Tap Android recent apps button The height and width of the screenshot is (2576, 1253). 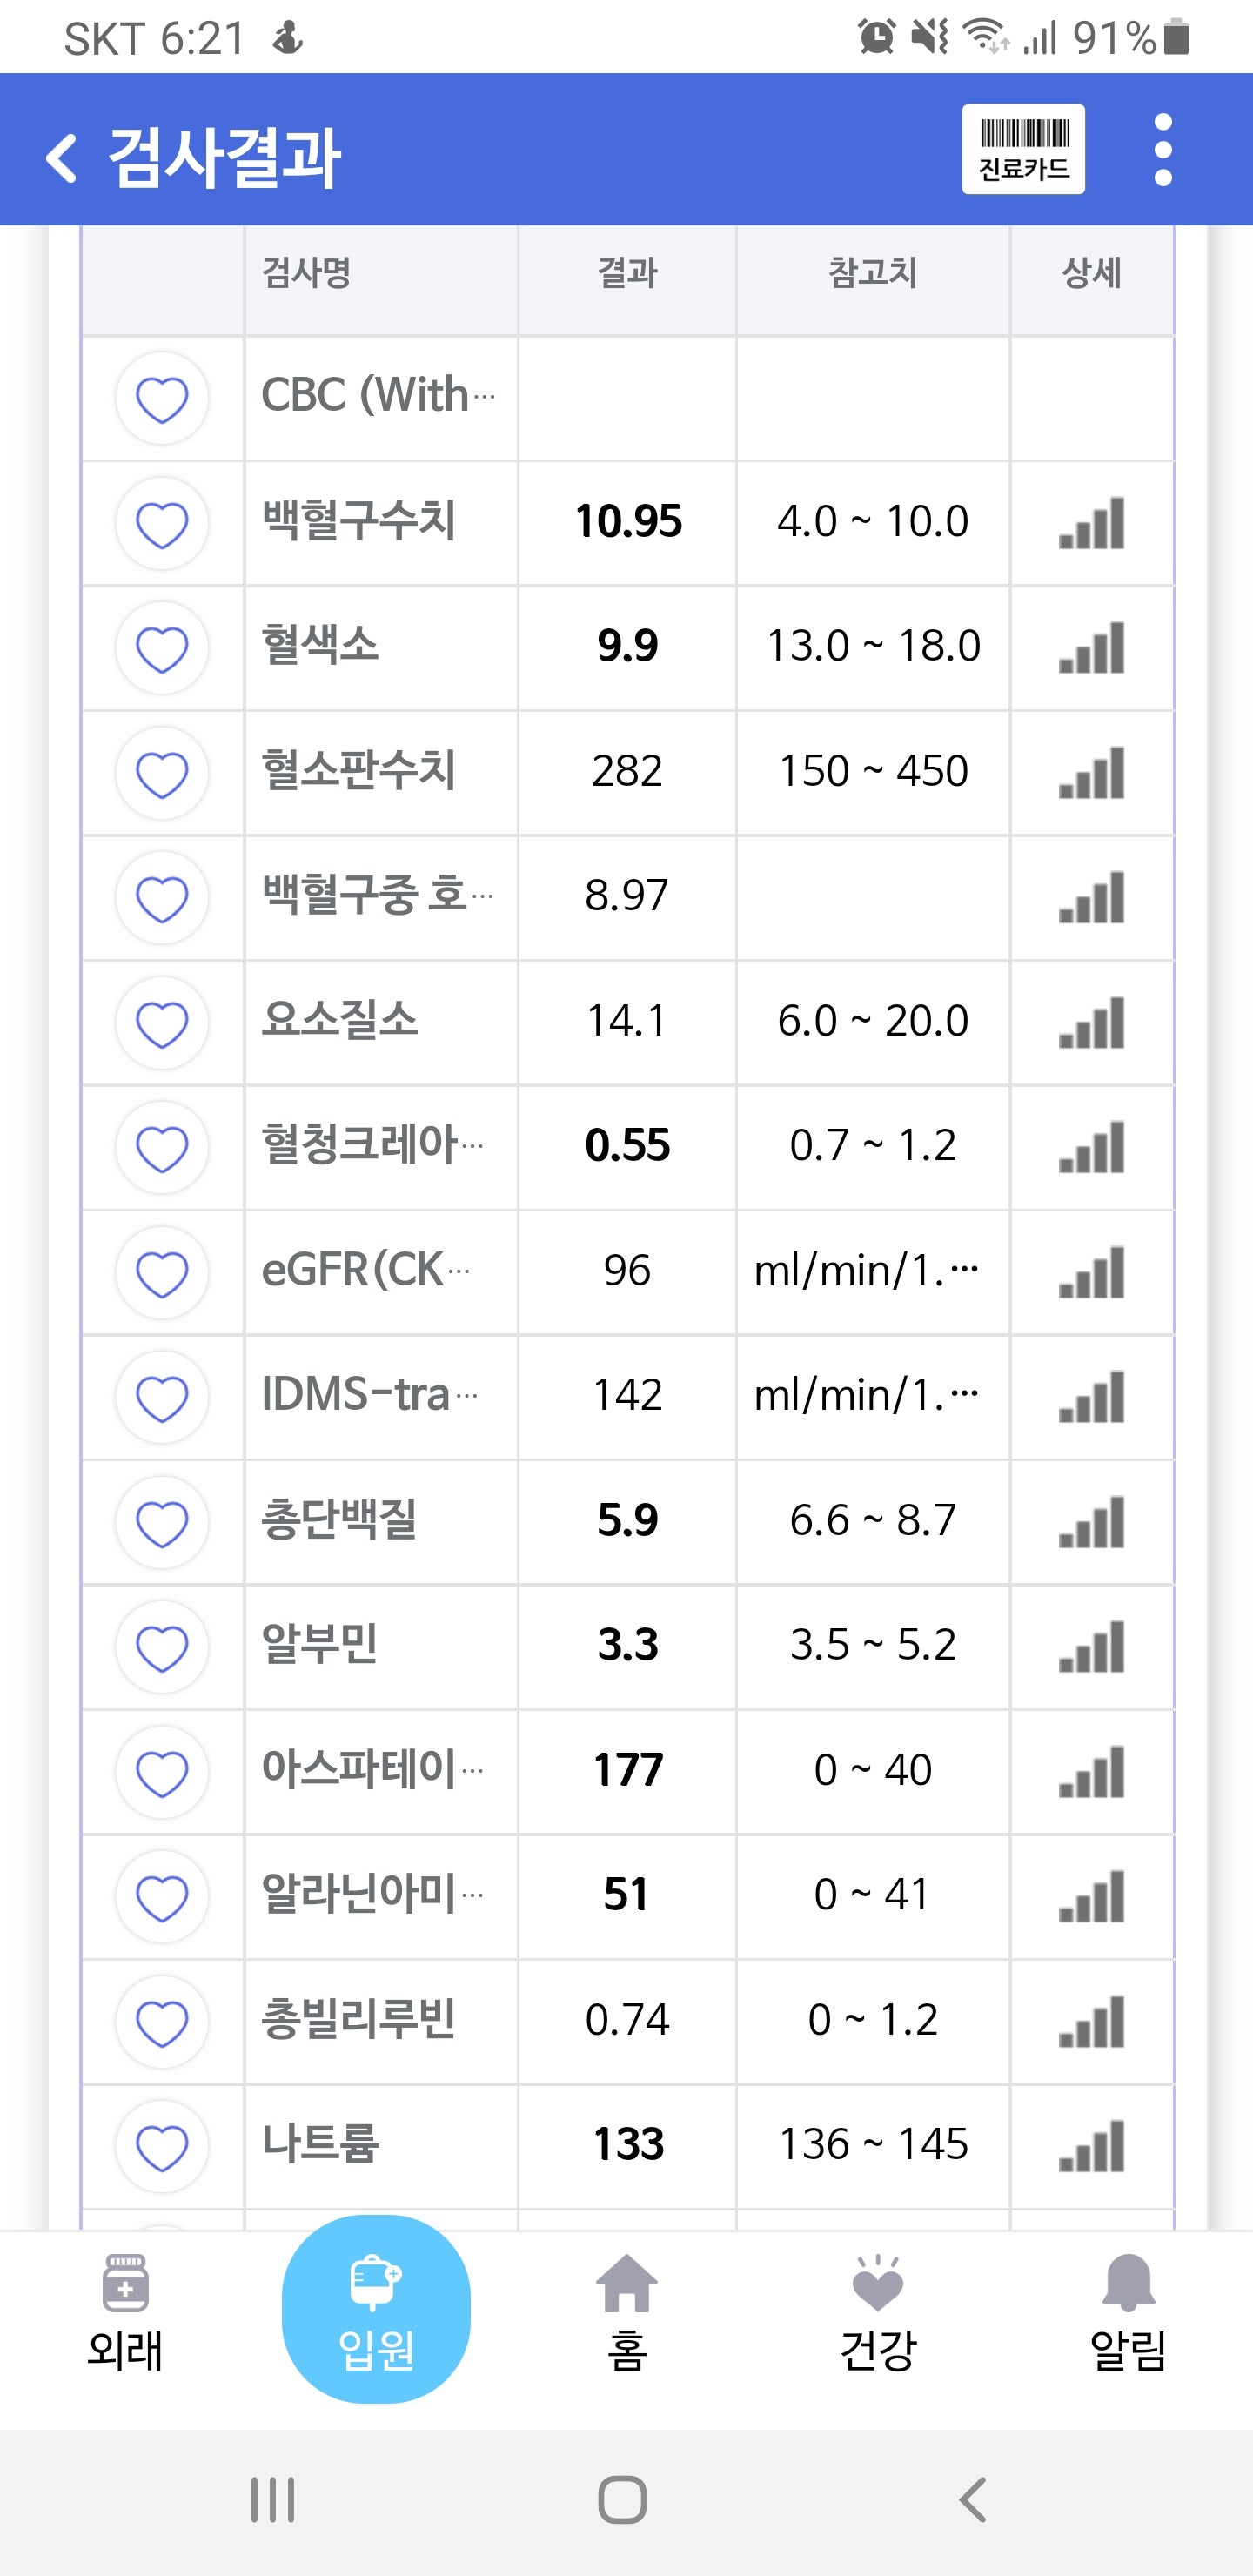(272, 2500)
